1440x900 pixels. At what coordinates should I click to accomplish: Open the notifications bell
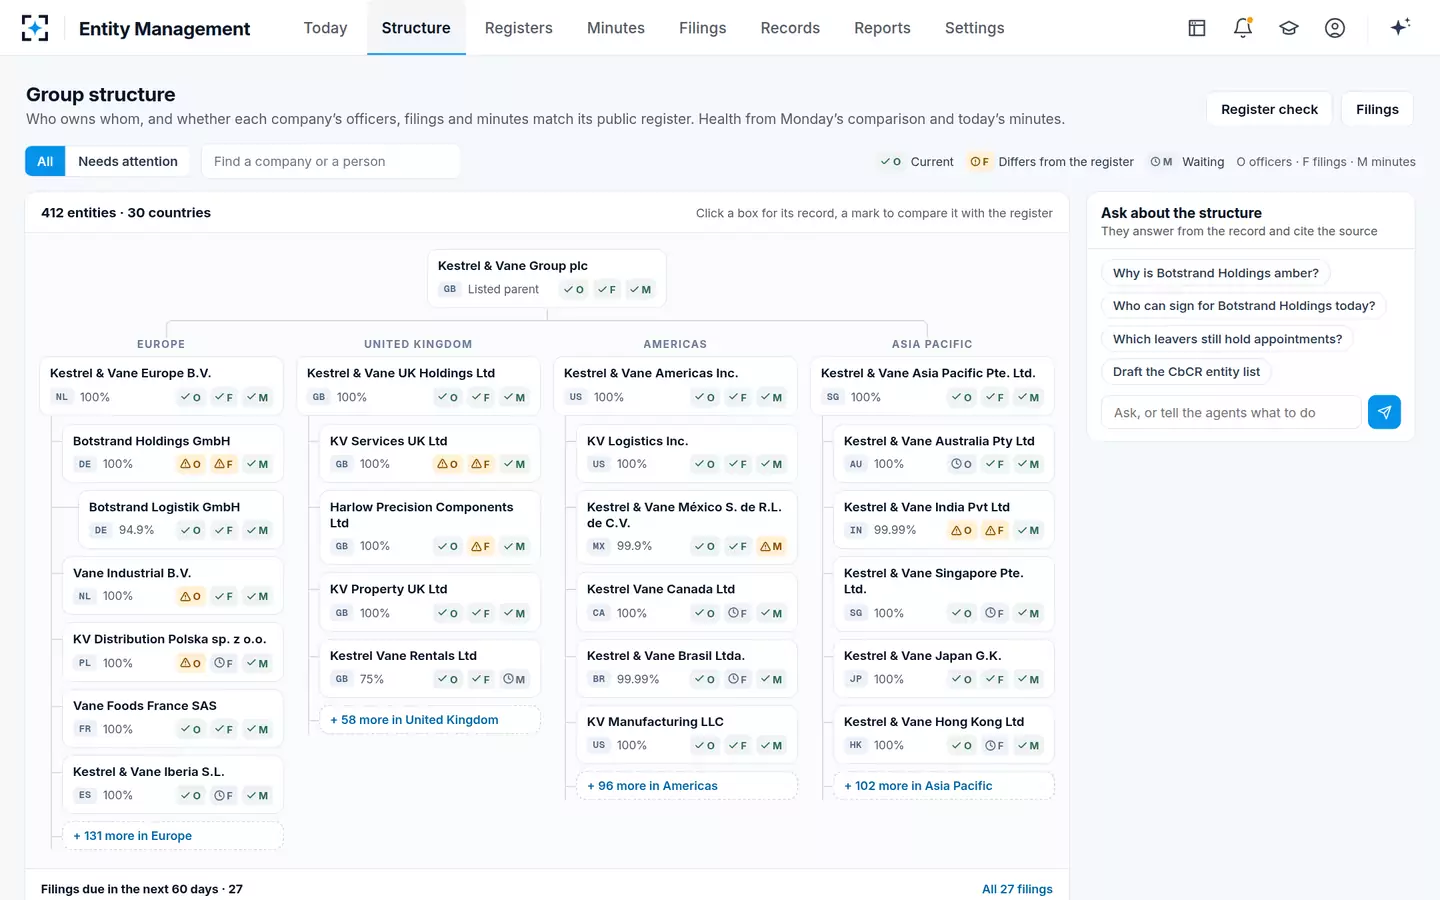(1243, 28)
